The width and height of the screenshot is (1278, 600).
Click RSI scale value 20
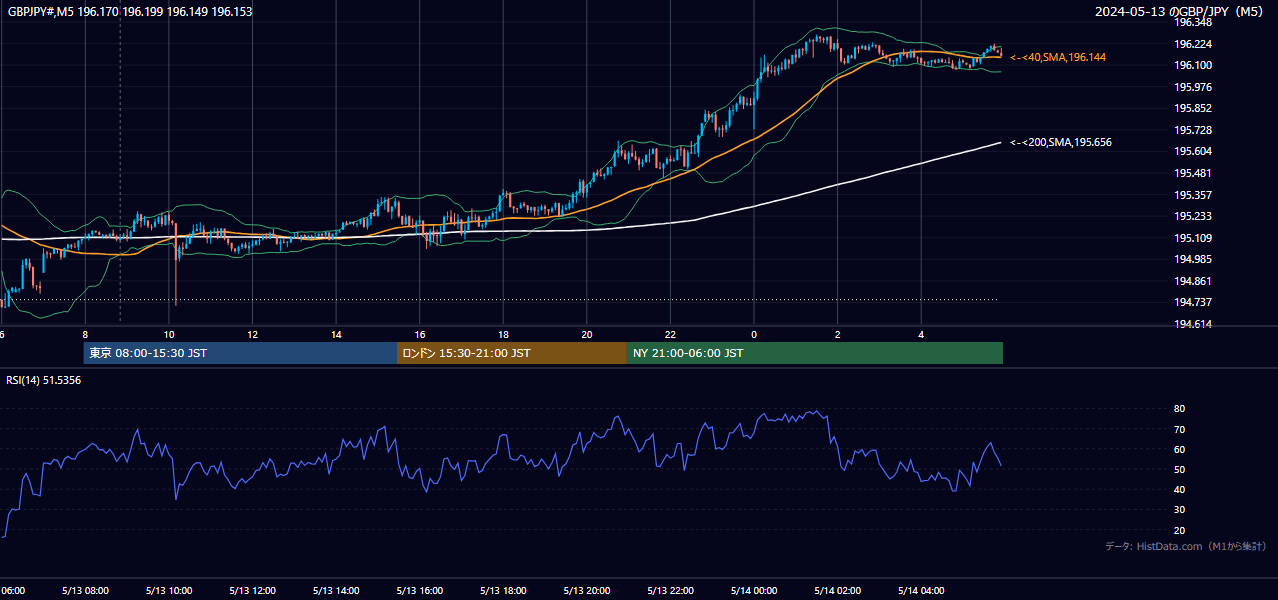pos(1180,530)
